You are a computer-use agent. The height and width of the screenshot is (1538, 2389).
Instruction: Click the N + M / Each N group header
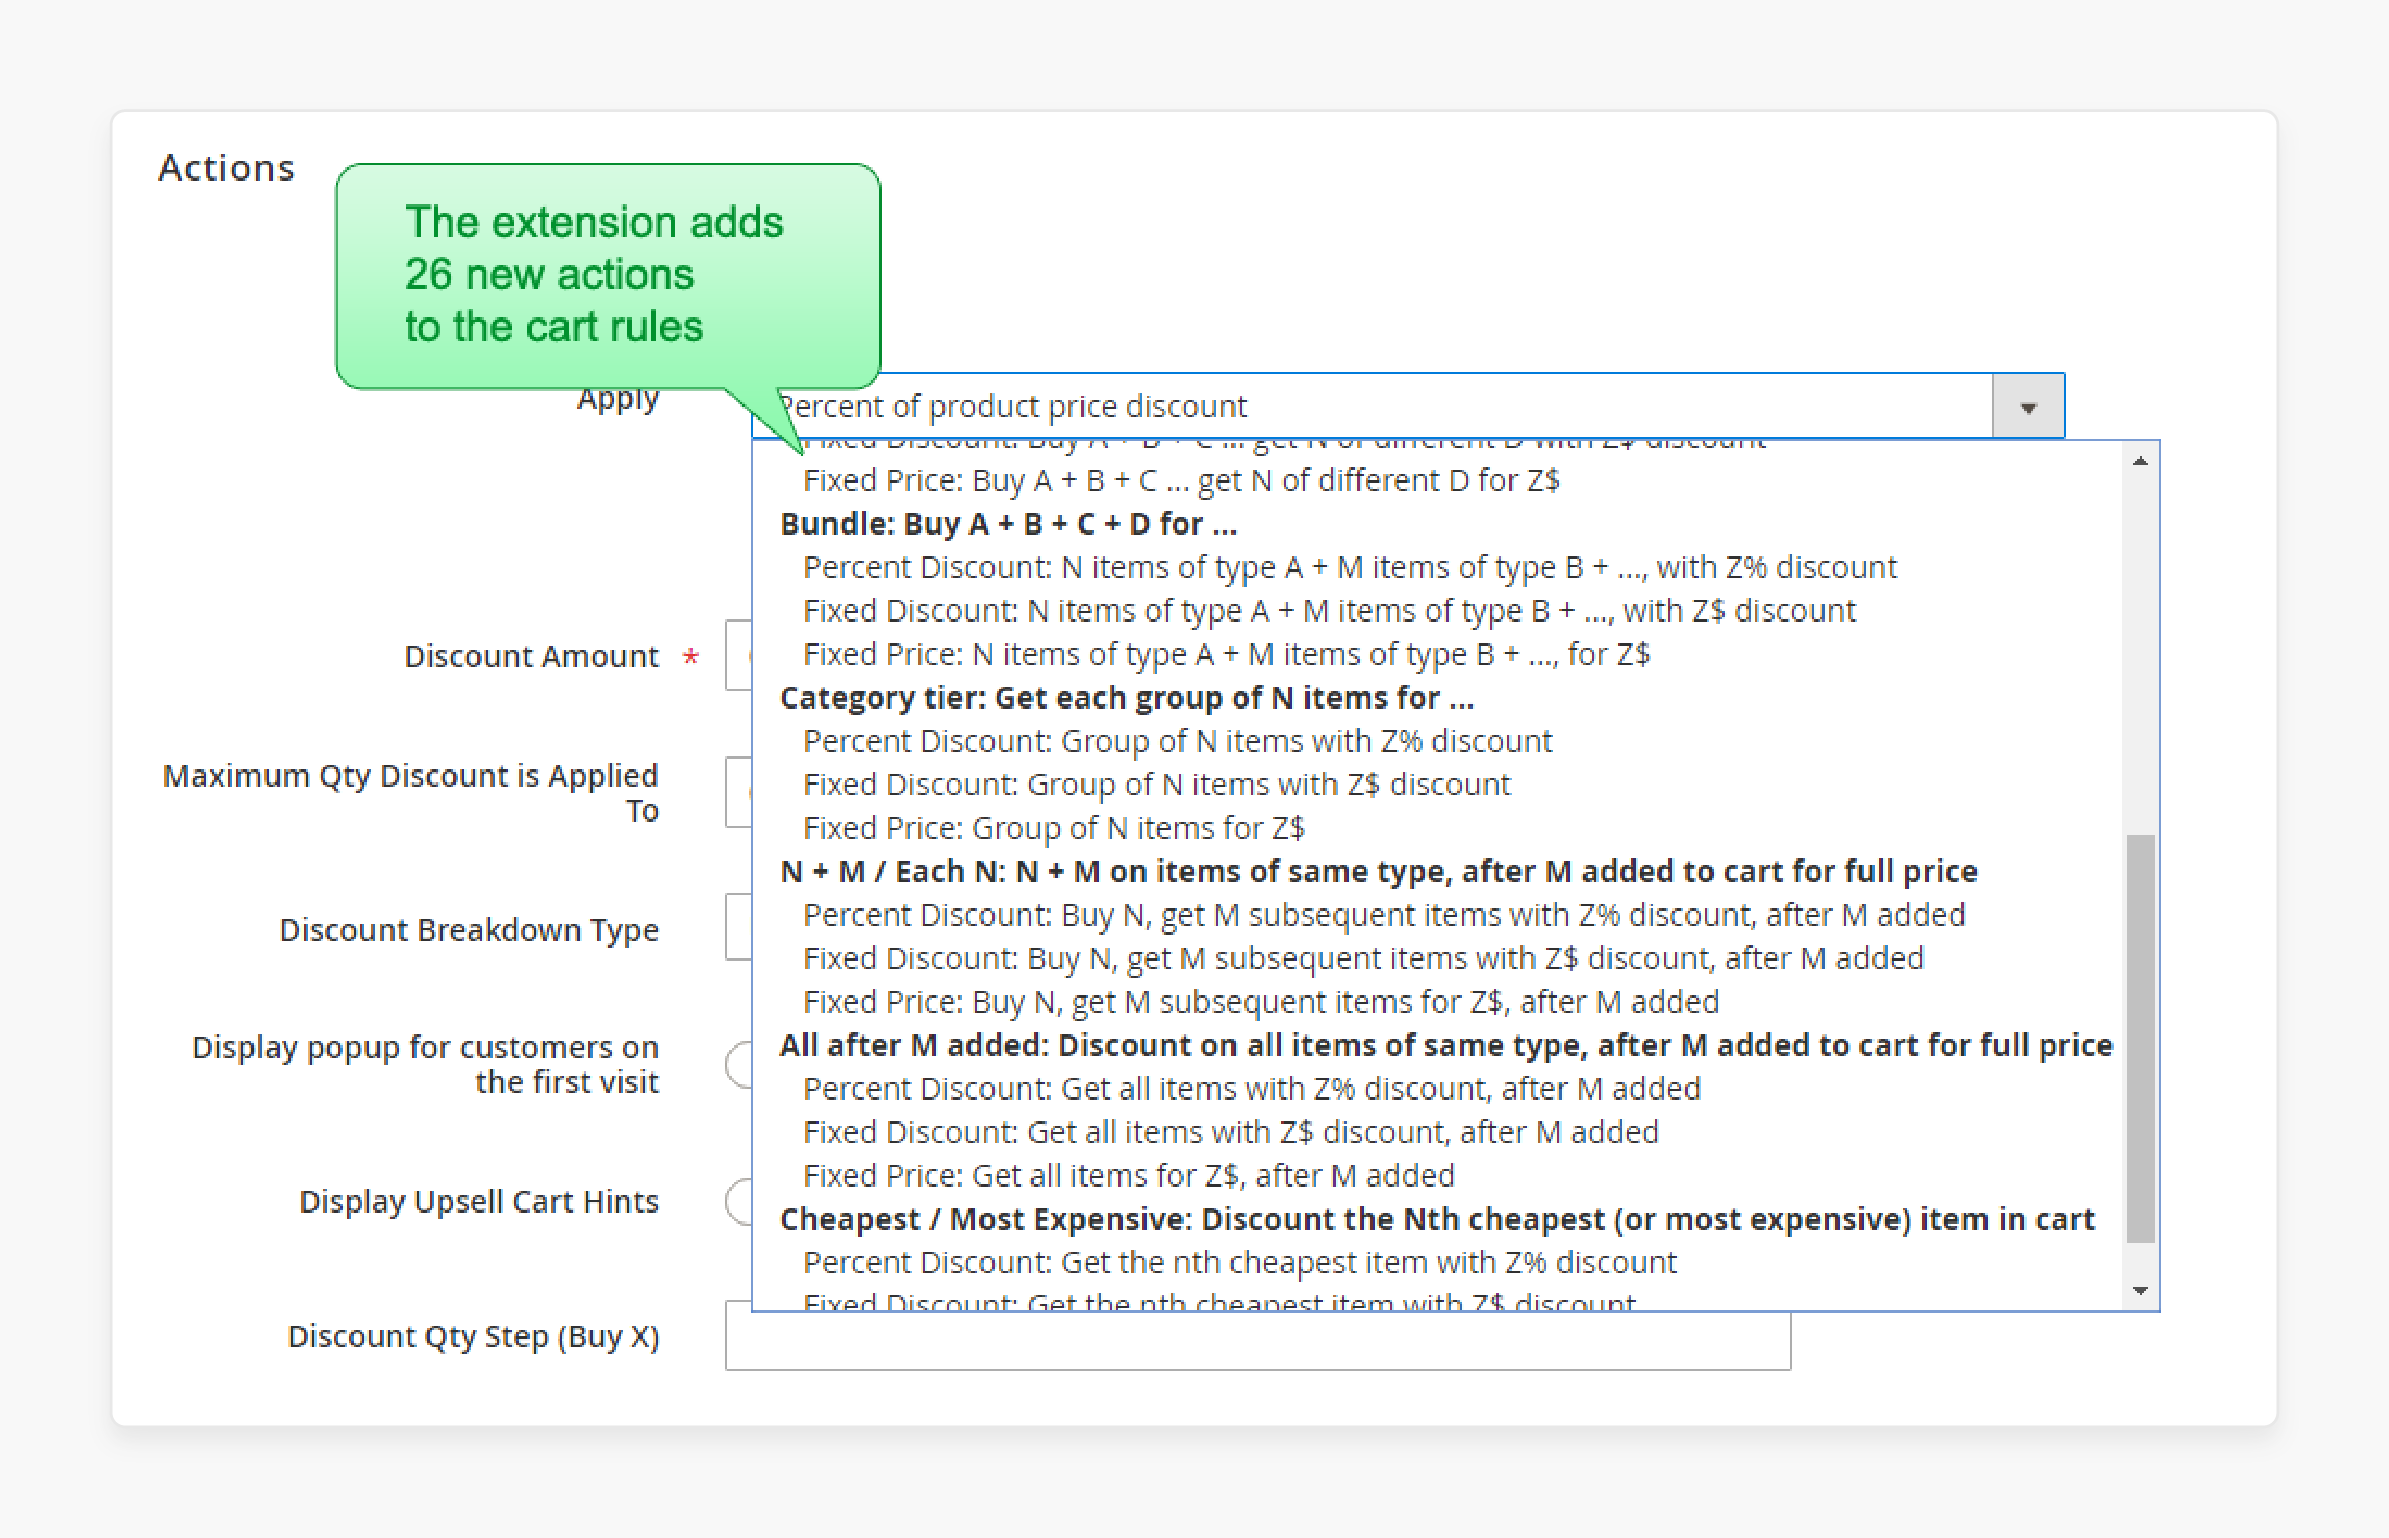click(1379, 872)
